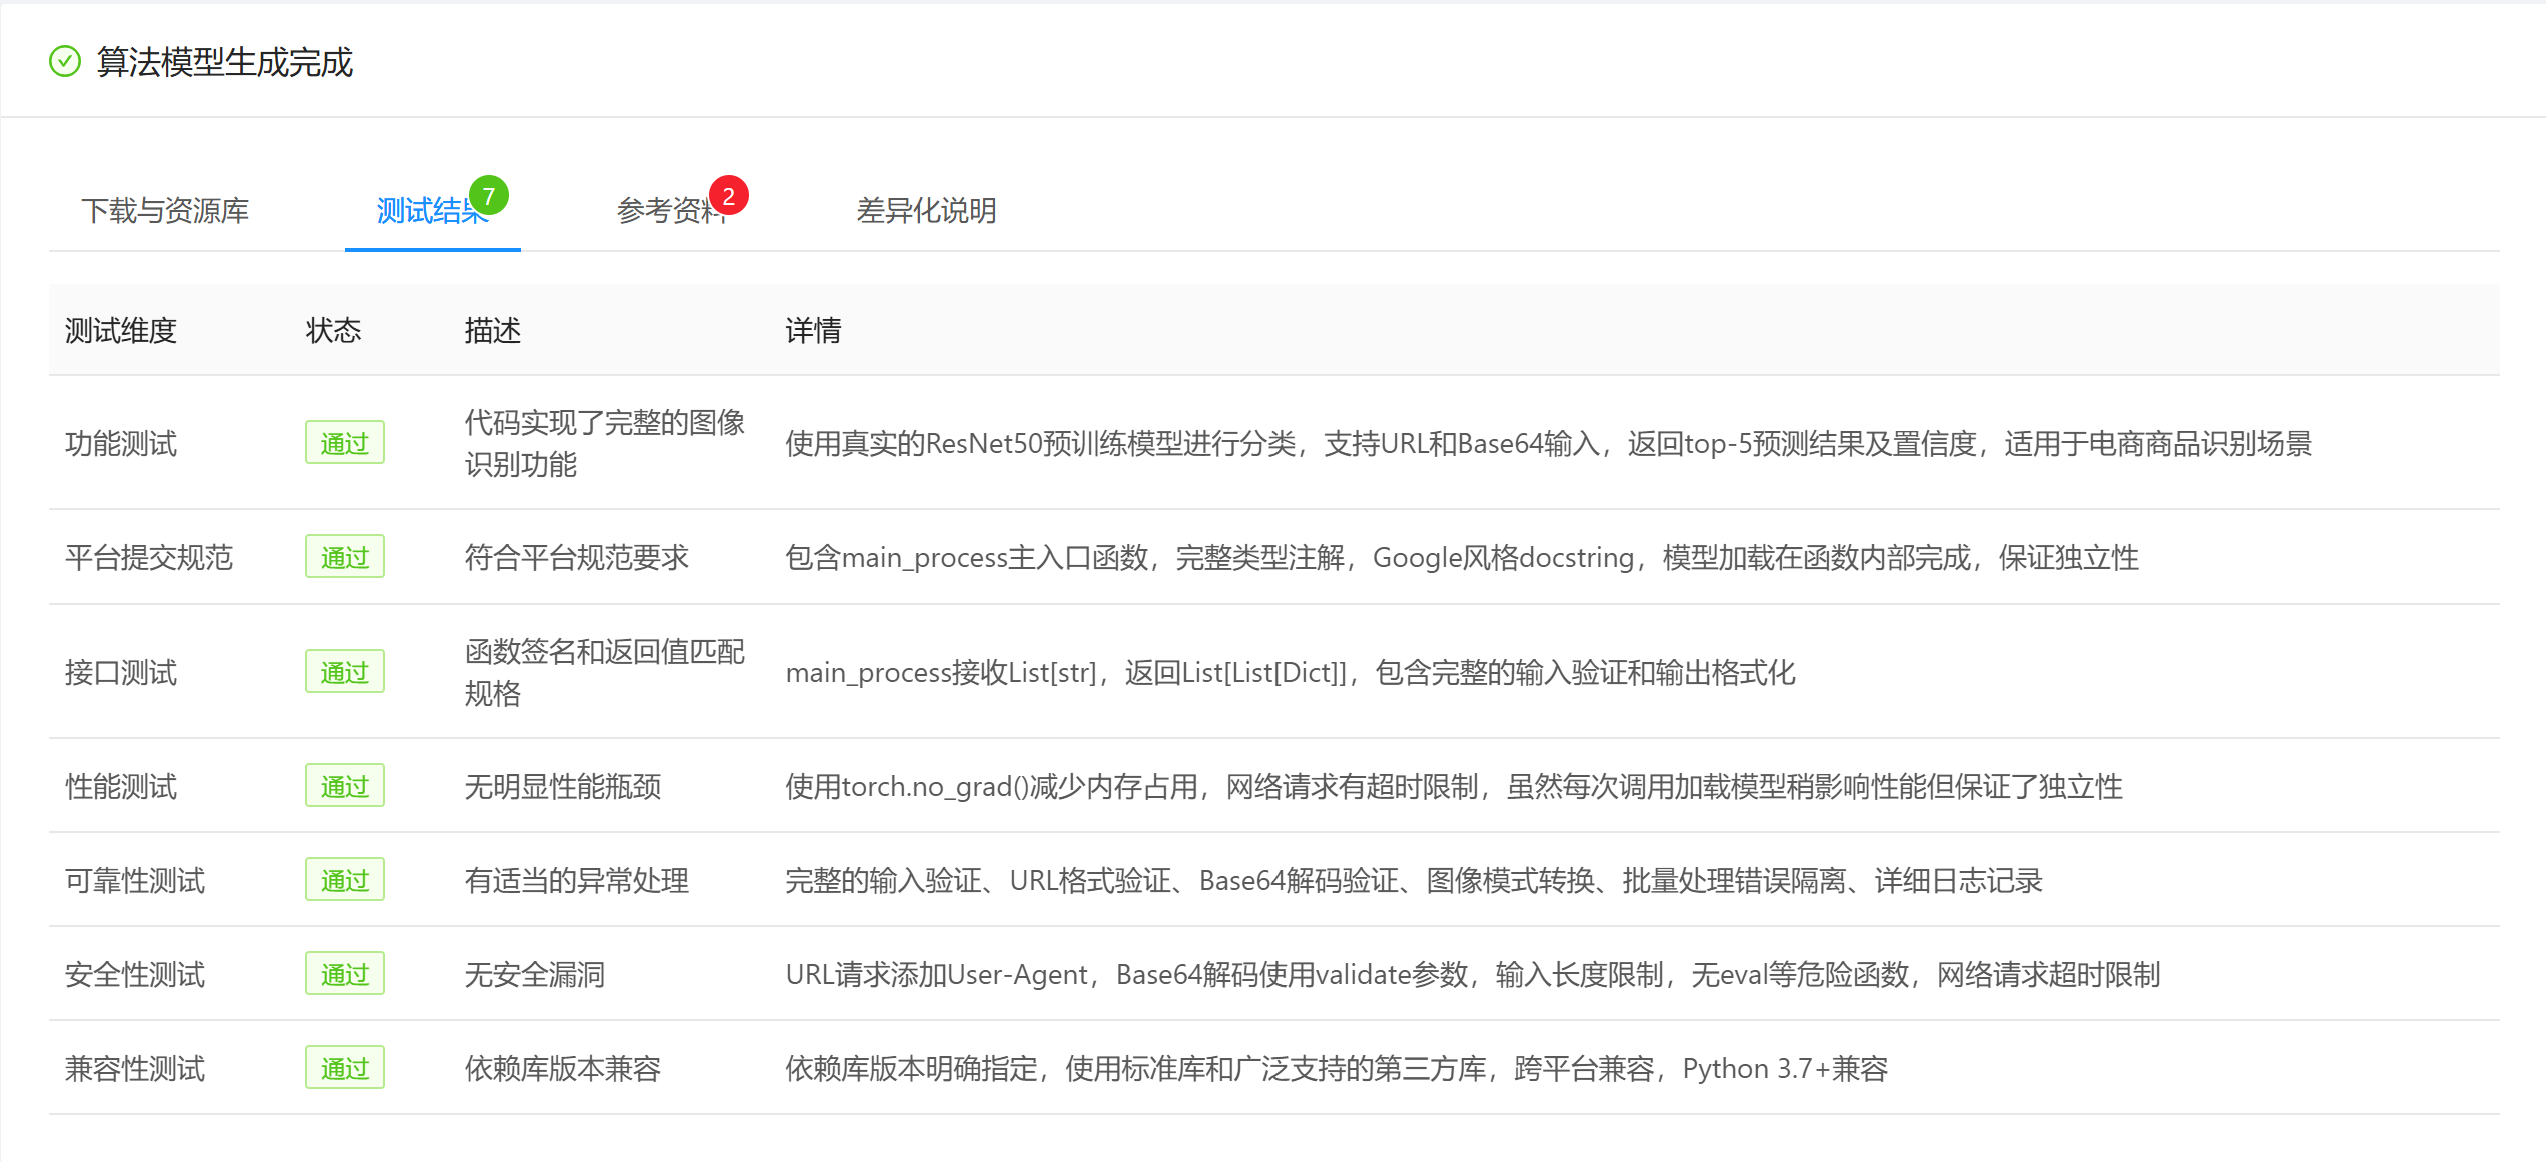
Task: Open the 差异化说明 tab
Action: coord(926,211)
